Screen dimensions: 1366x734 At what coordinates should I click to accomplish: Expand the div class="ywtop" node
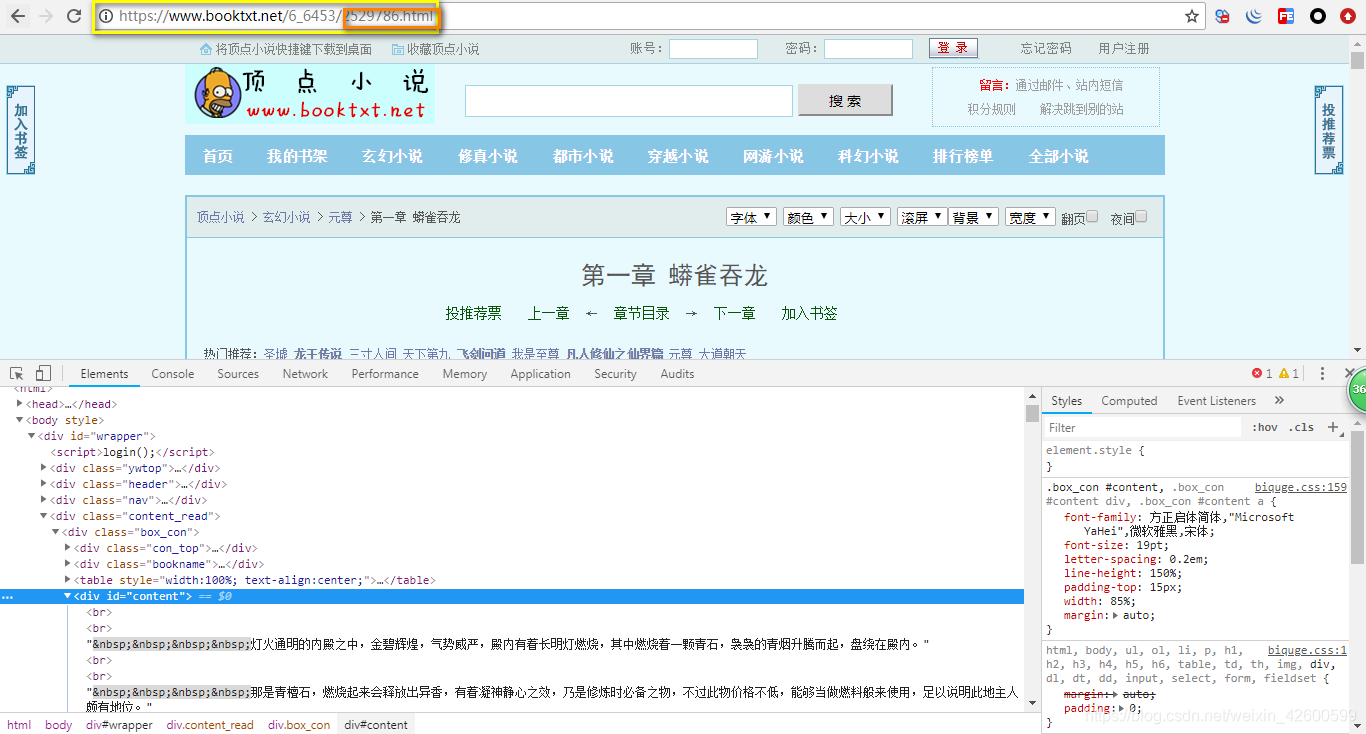click(44, 468)
